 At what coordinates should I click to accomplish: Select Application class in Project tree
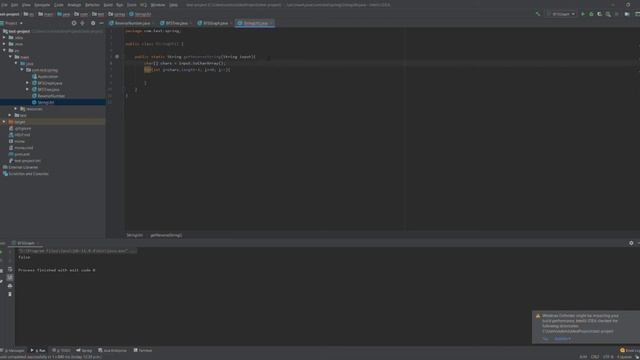(48, 77)
